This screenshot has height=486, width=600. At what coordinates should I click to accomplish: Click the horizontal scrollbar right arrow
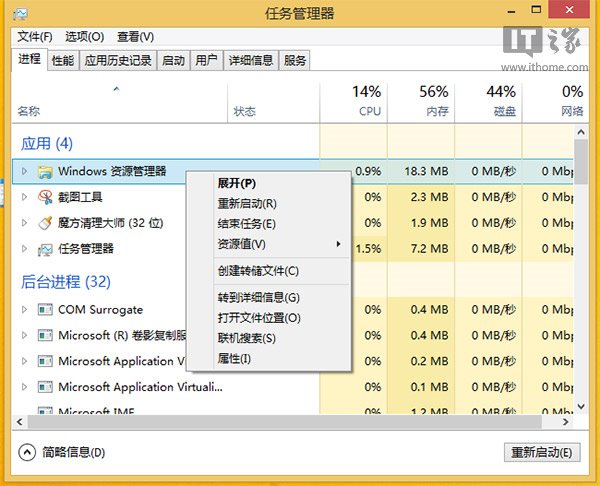coord(566,422)
